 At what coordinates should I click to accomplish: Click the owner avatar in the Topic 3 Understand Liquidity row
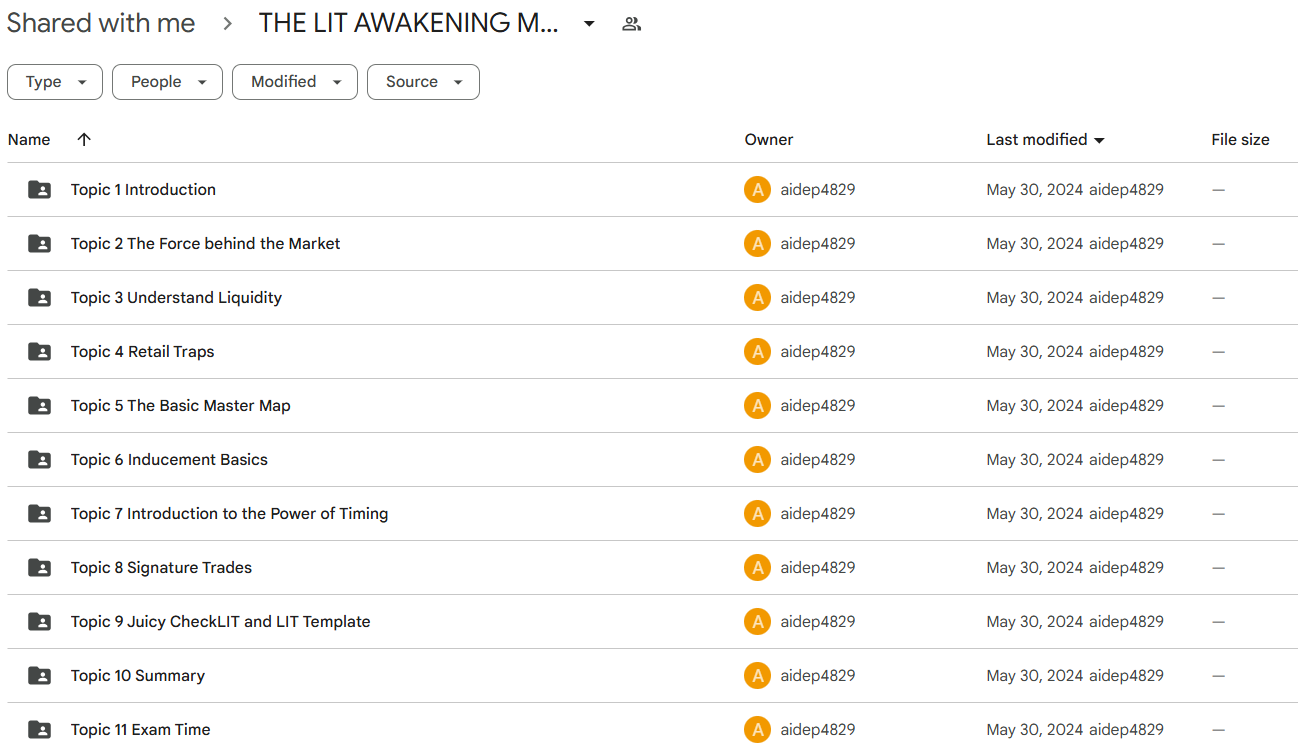click(x=758, y=297)
